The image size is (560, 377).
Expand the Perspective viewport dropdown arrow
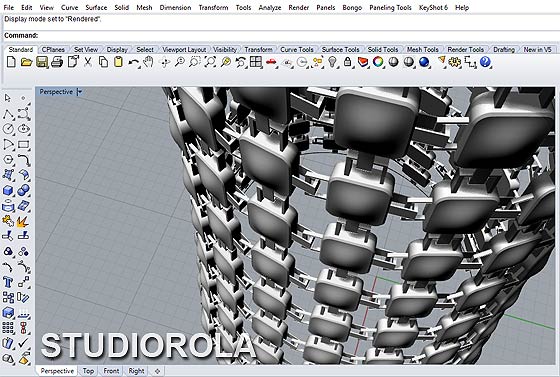80,92
